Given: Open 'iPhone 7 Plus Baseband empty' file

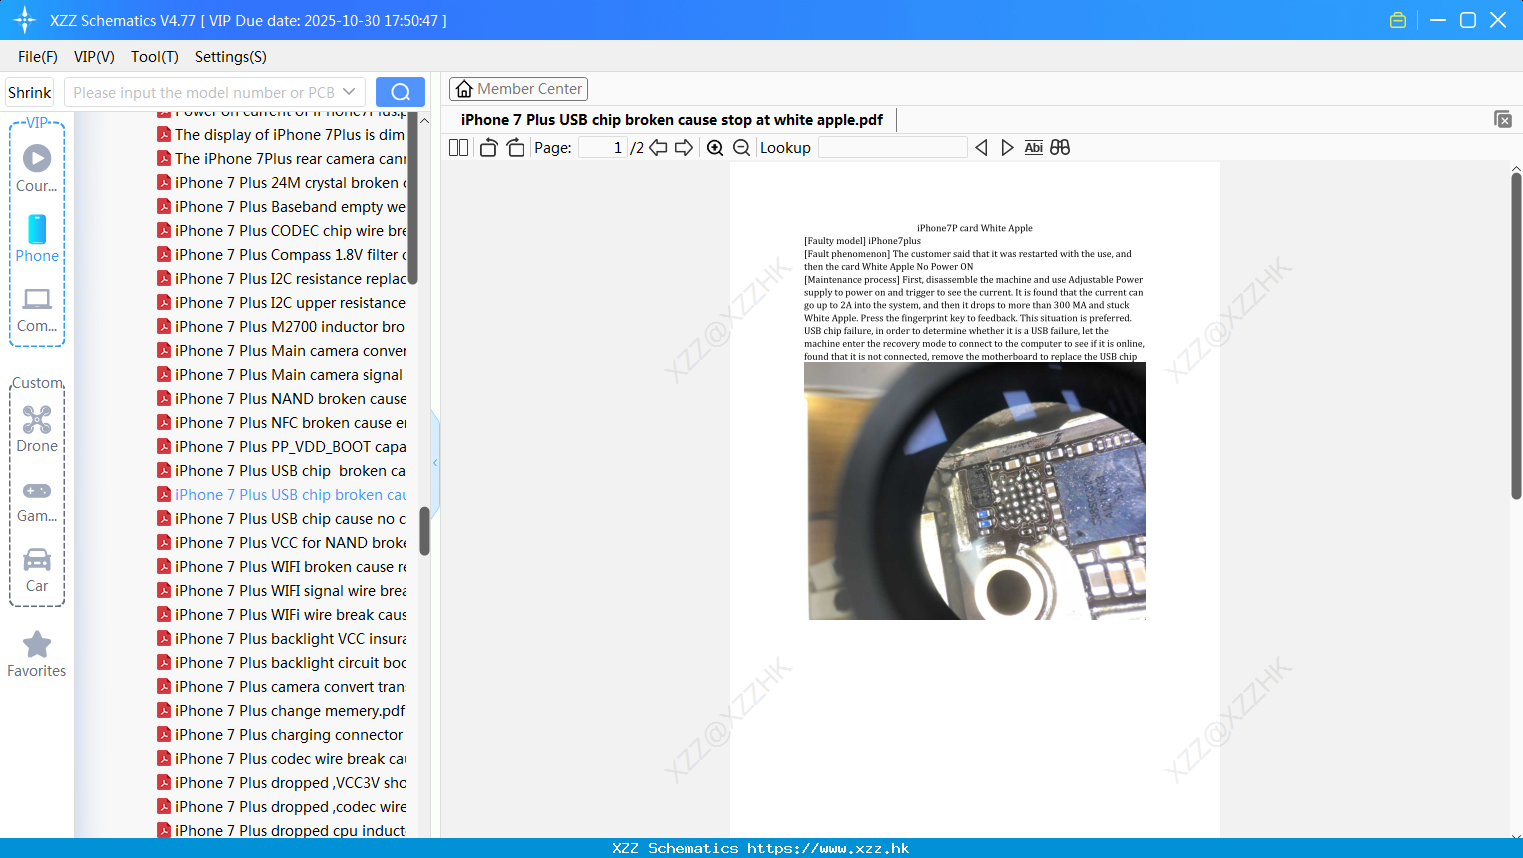Looking at the screenshot, I should (281, 207).
